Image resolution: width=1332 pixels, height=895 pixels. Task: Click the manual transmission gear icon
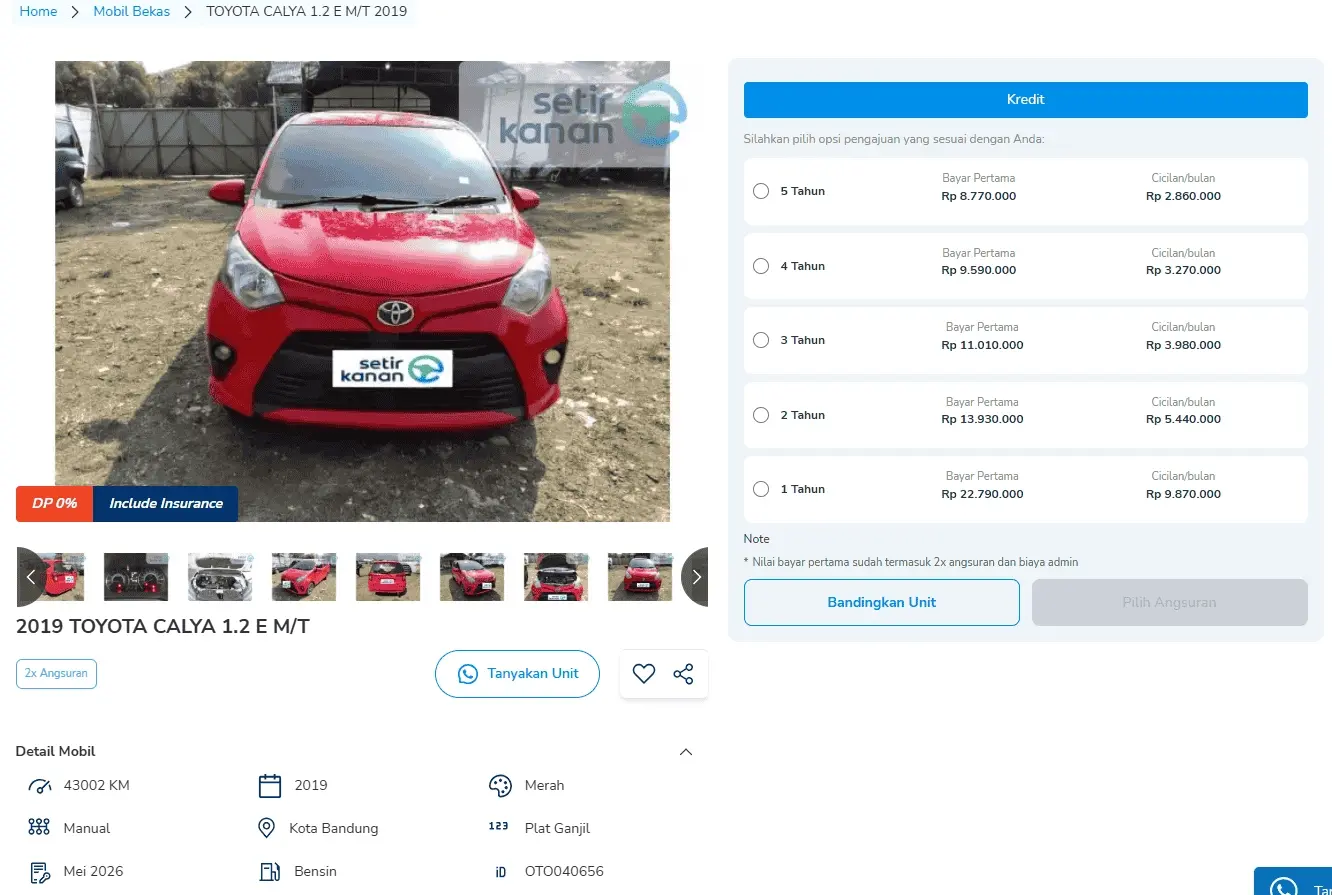click(x=40, y=828)
